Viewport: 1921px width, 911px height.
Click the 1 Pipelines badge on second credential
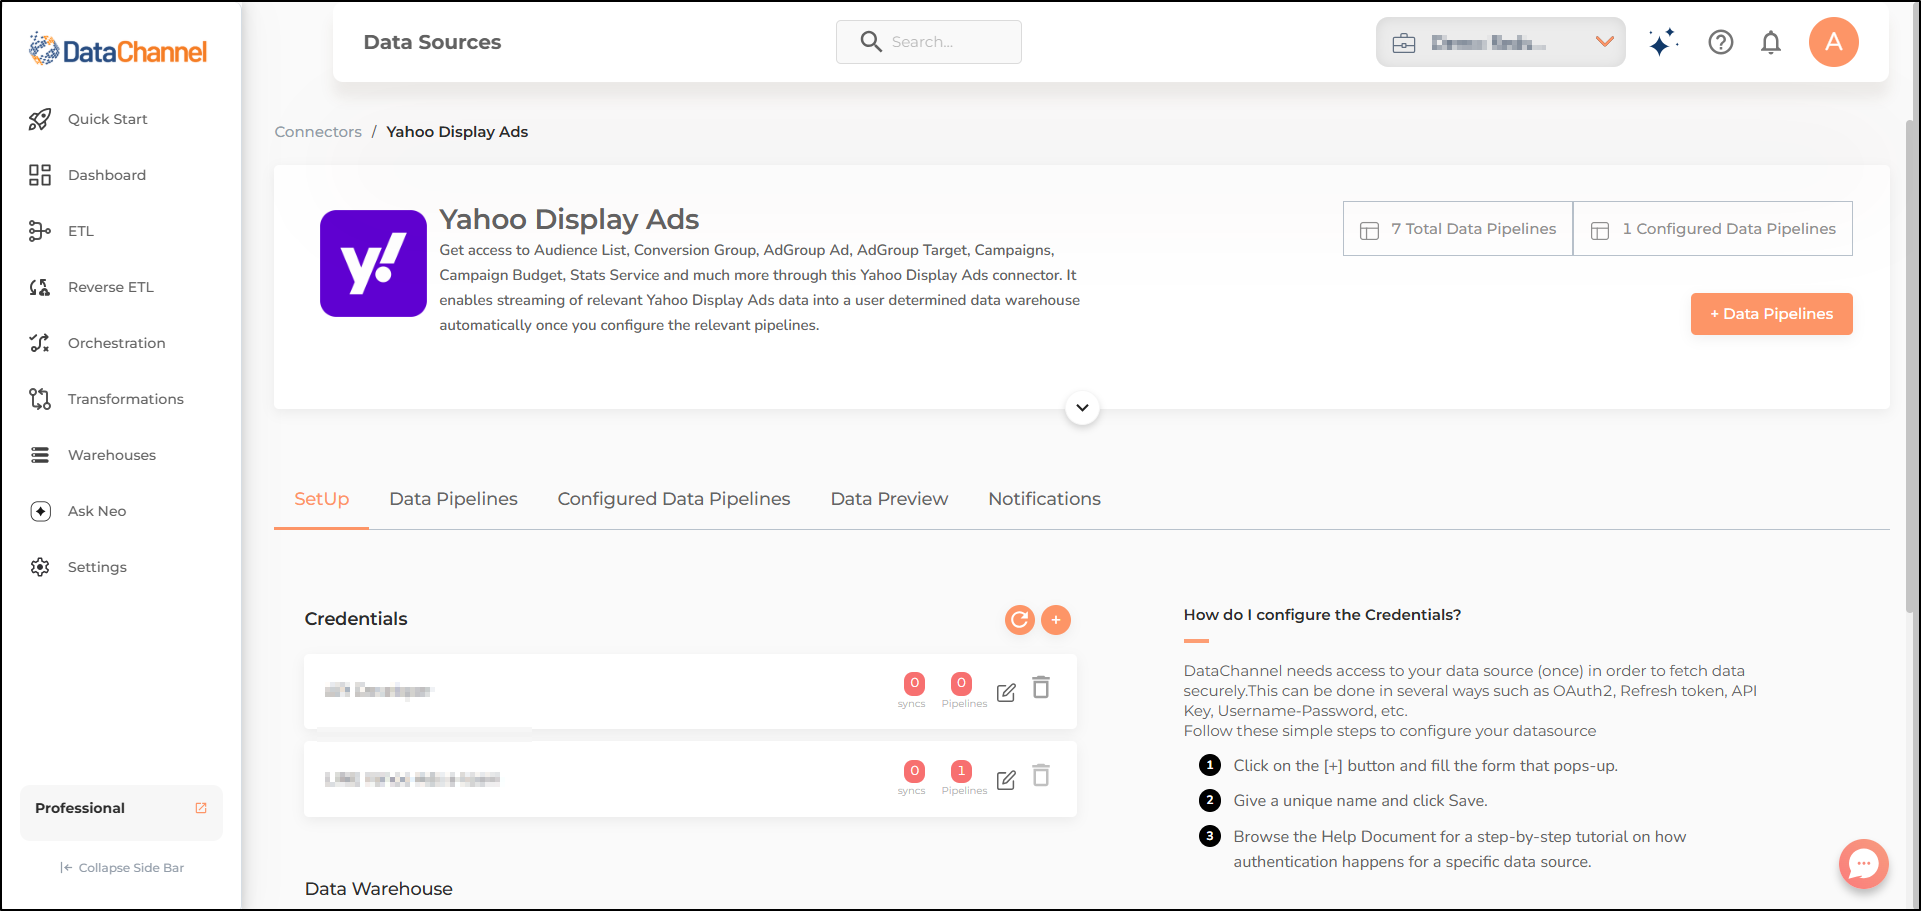961,771
